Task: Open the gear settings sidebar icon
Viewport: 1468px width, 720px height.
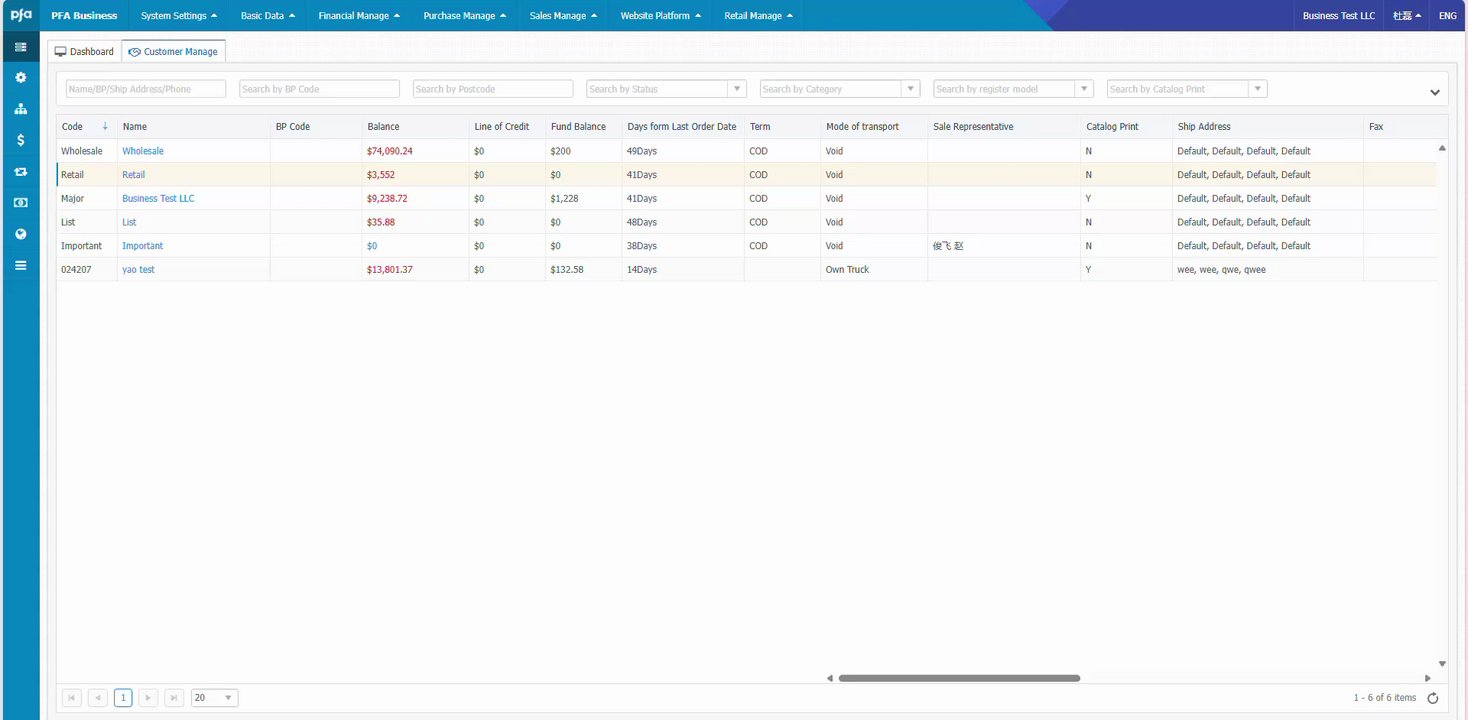Action: click(x=21, y=77)
